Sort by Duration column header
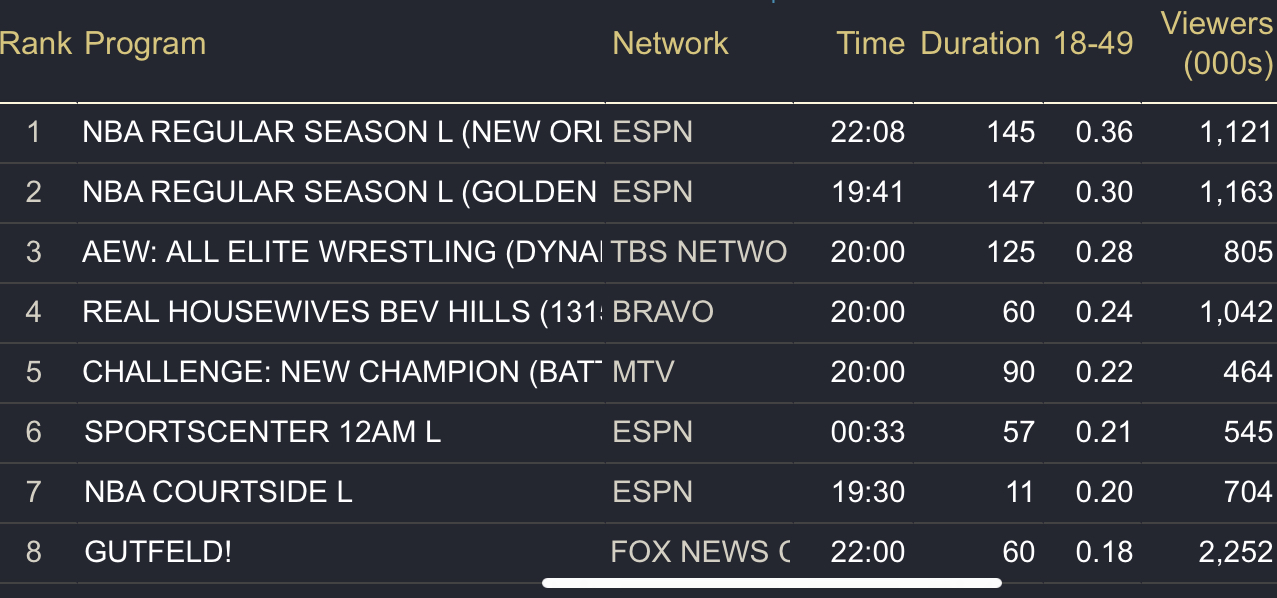 [980, 44]
